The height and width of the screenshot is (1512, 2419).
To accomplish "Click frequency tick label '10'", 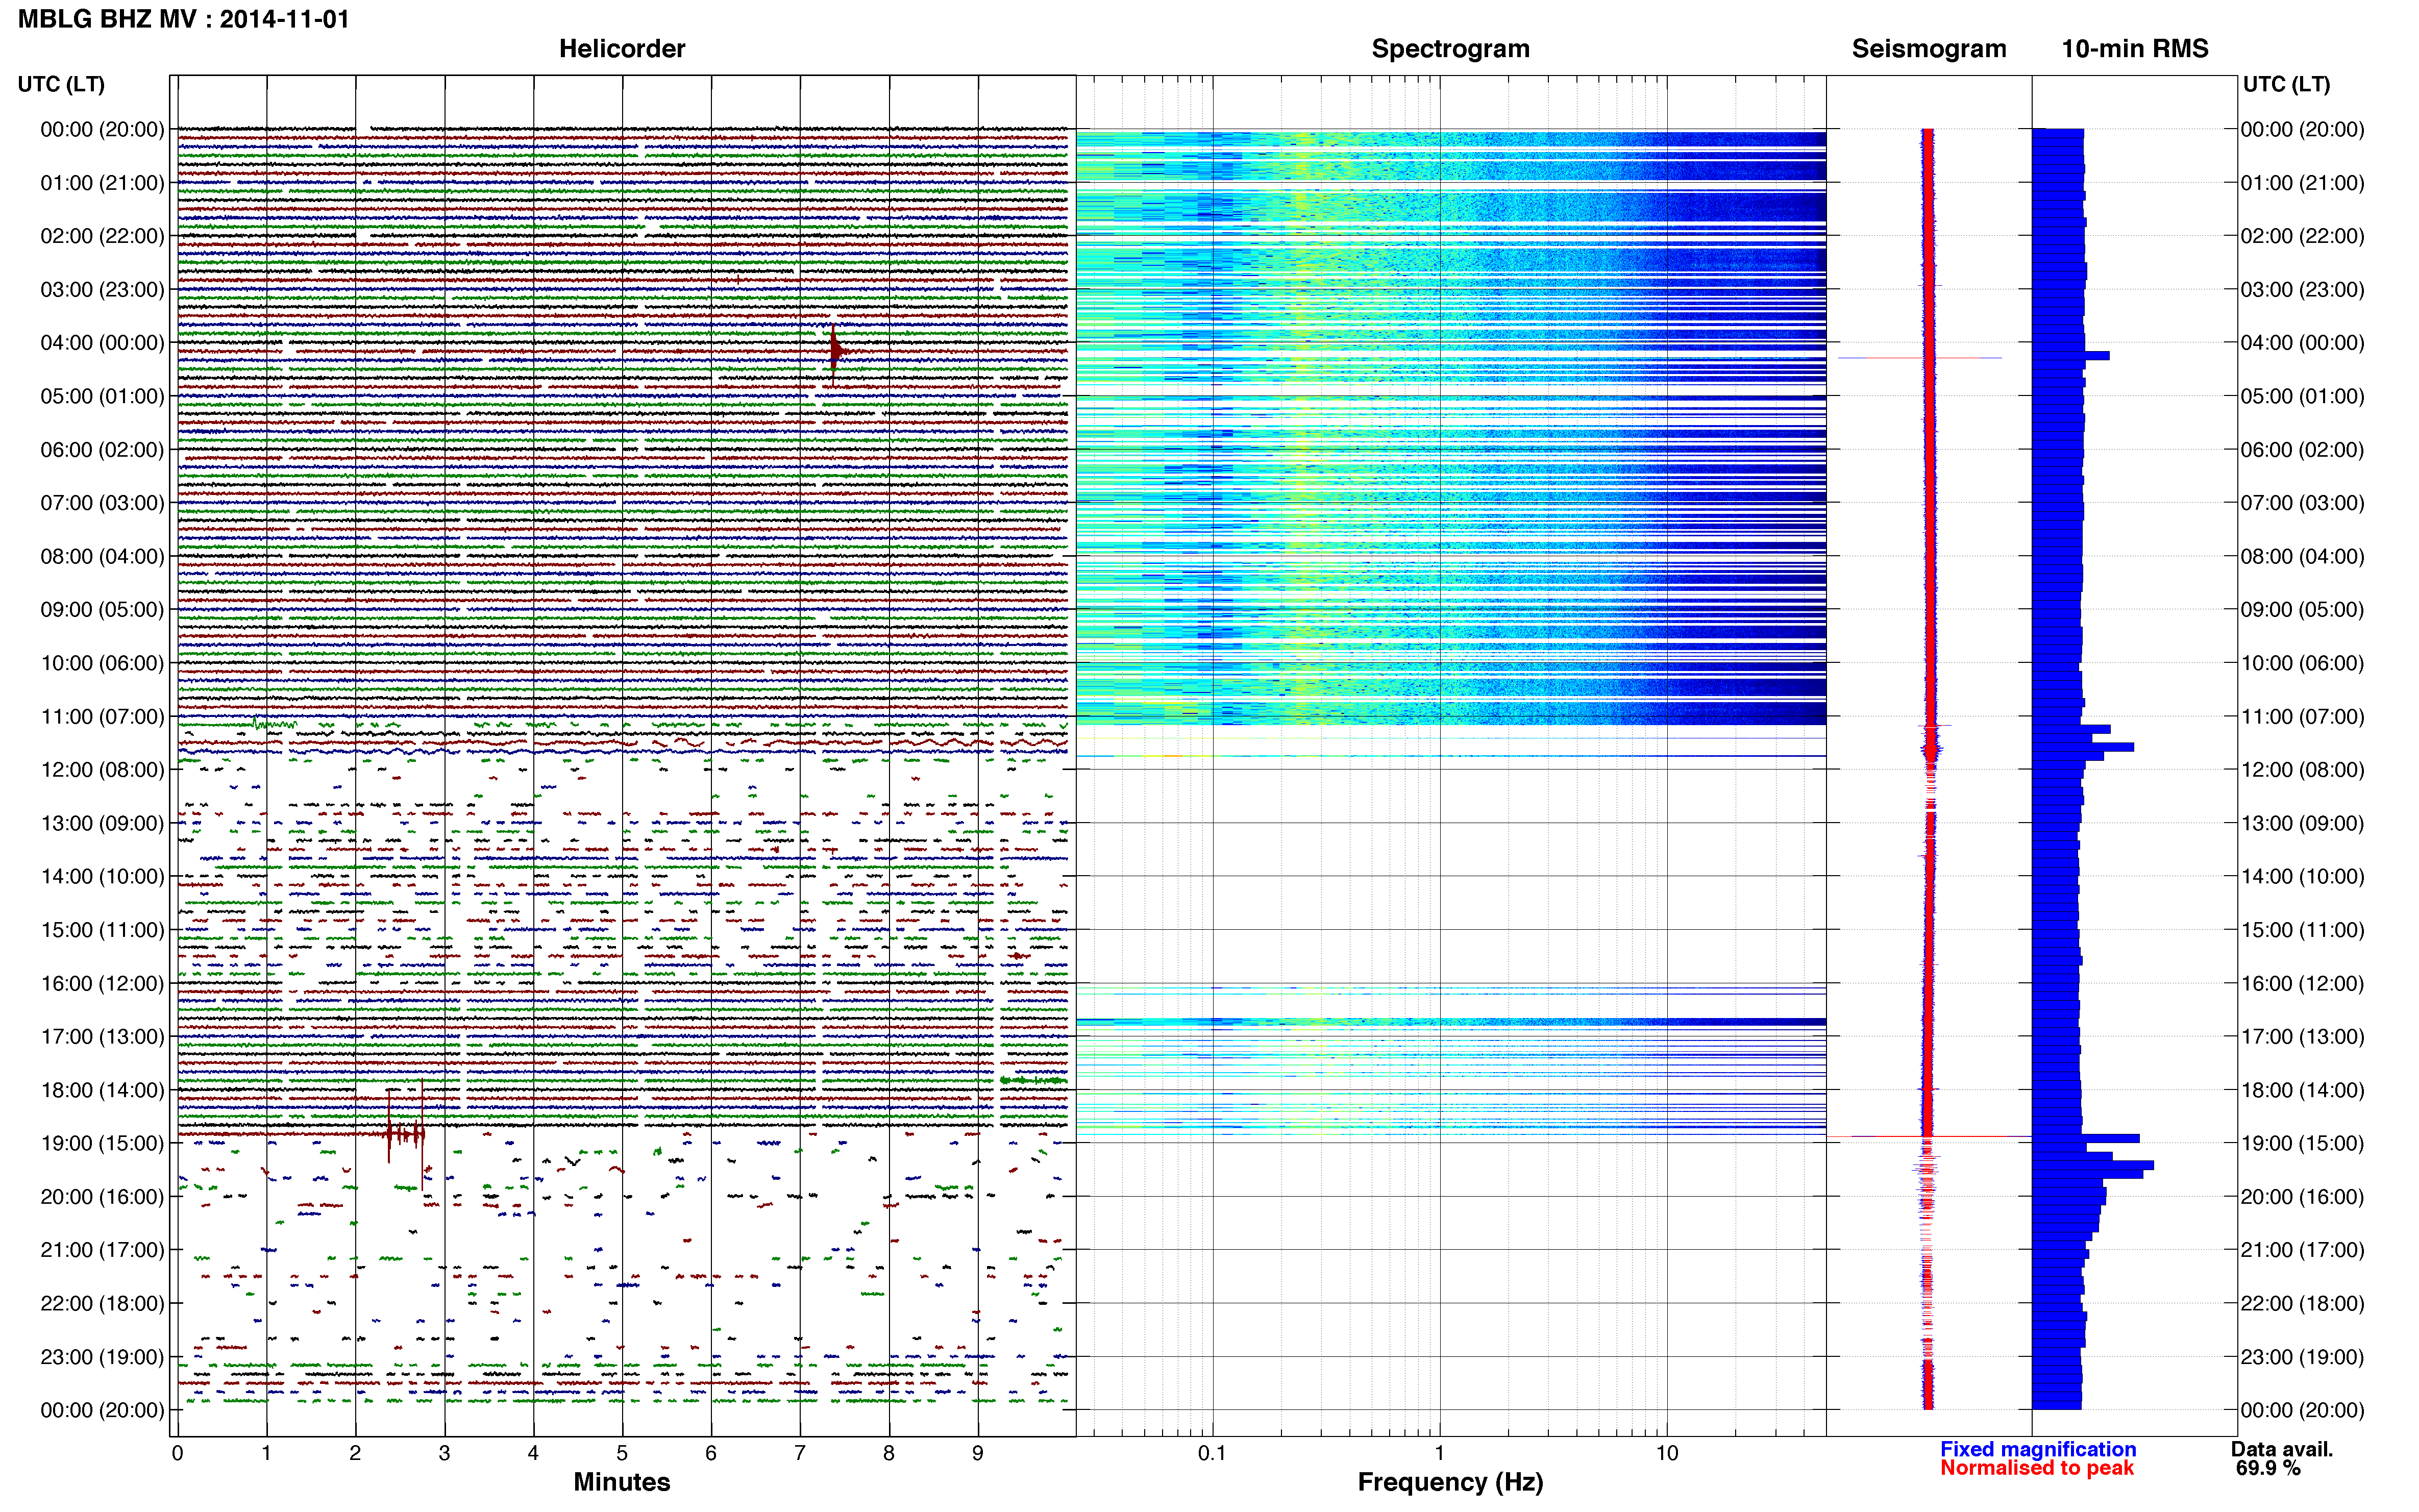I will [1666, 1453].
